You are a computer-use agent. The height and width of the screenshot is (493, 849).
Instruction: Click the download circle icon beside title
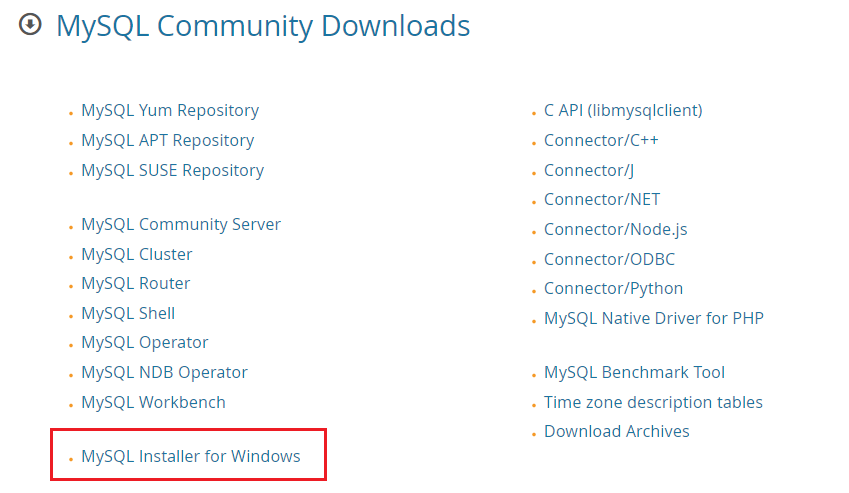(x=30, y=25)
